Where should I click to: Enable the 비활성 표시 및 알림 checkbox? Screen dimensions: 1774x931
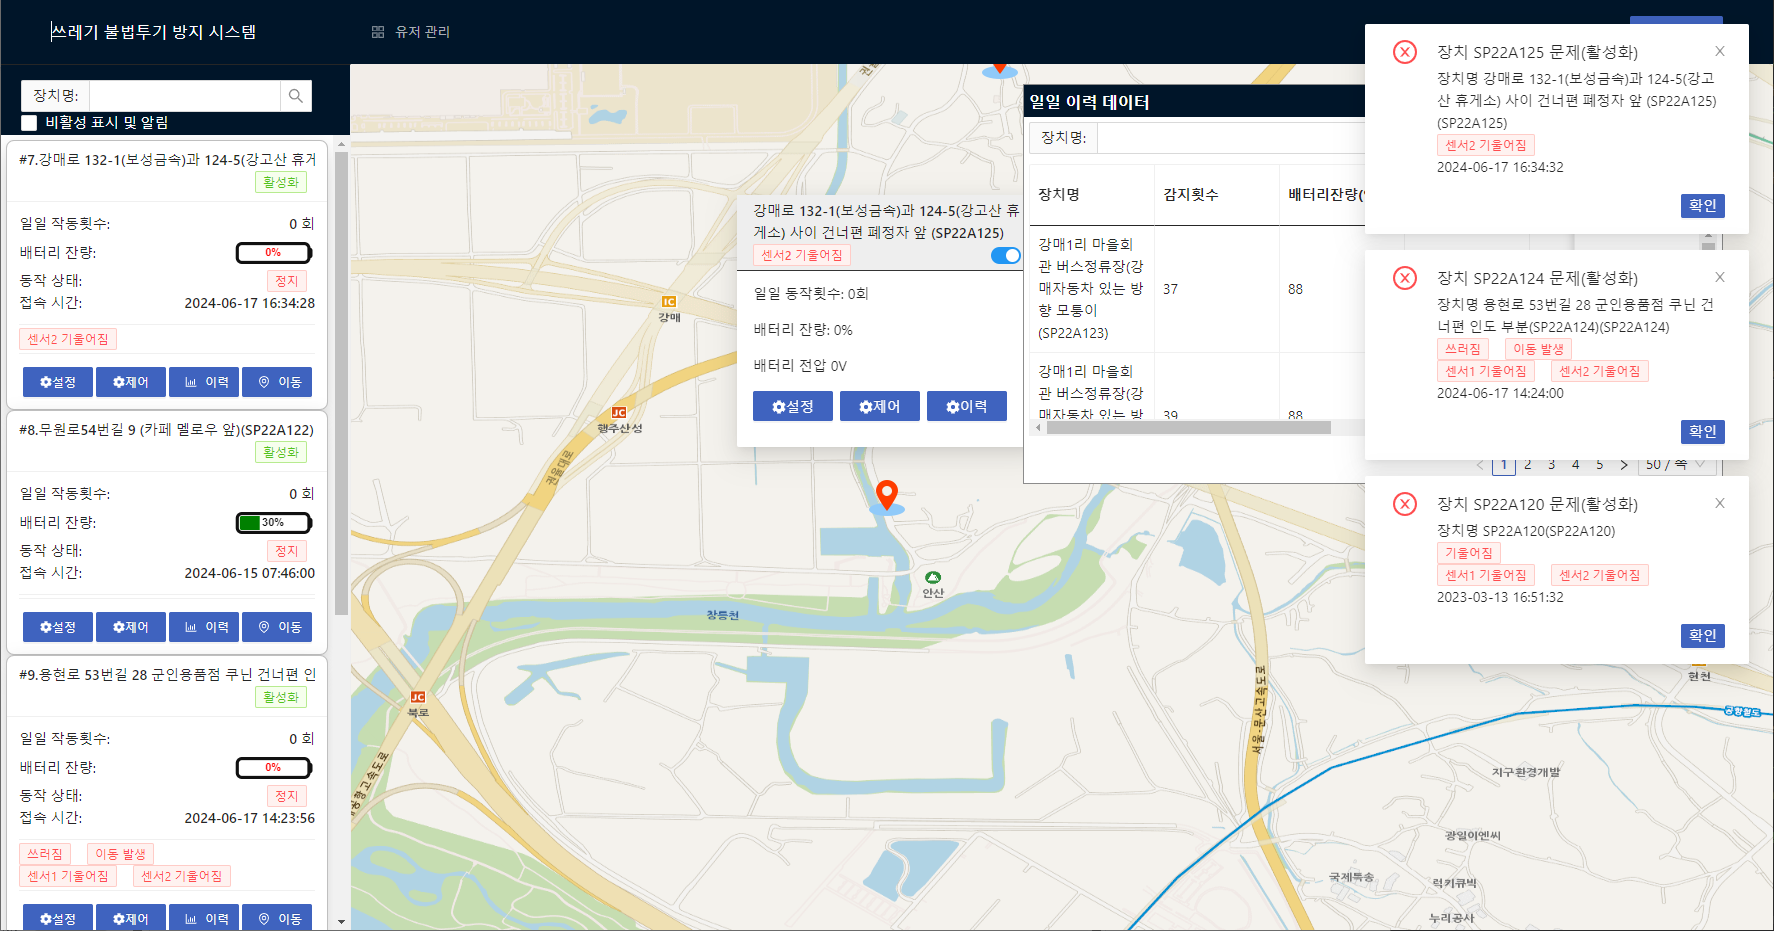click(x=29, y=123)
